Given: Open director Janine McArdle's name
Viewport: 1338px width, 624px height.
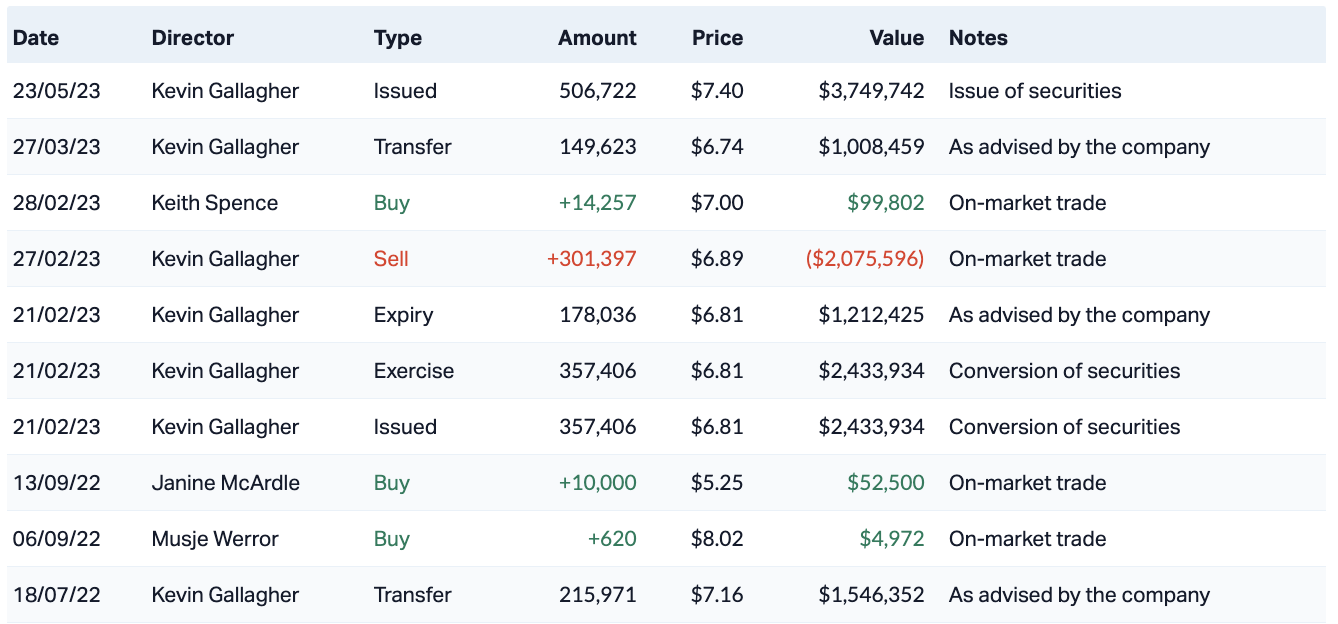Looking at the screenshot, I should pos(226,483).
